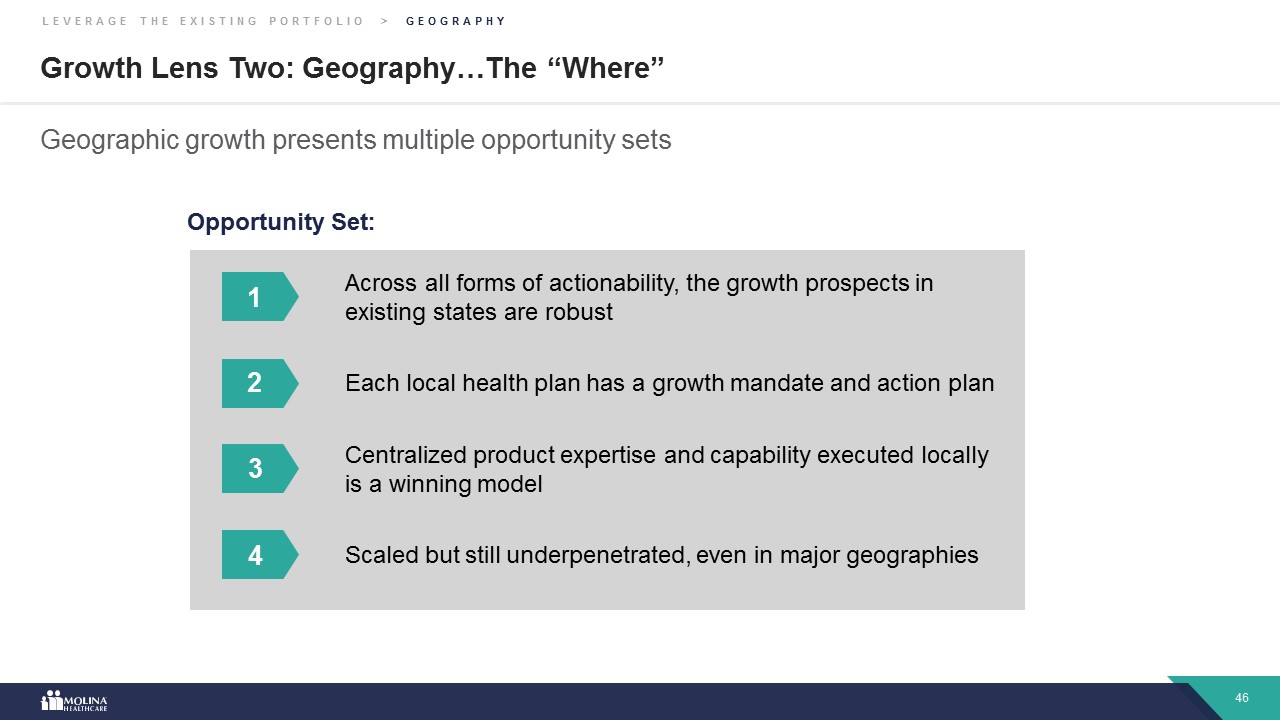Click the 'Geographic growth presents' subtitle text
1280x720 pixels.
click(x=355, y=140)
